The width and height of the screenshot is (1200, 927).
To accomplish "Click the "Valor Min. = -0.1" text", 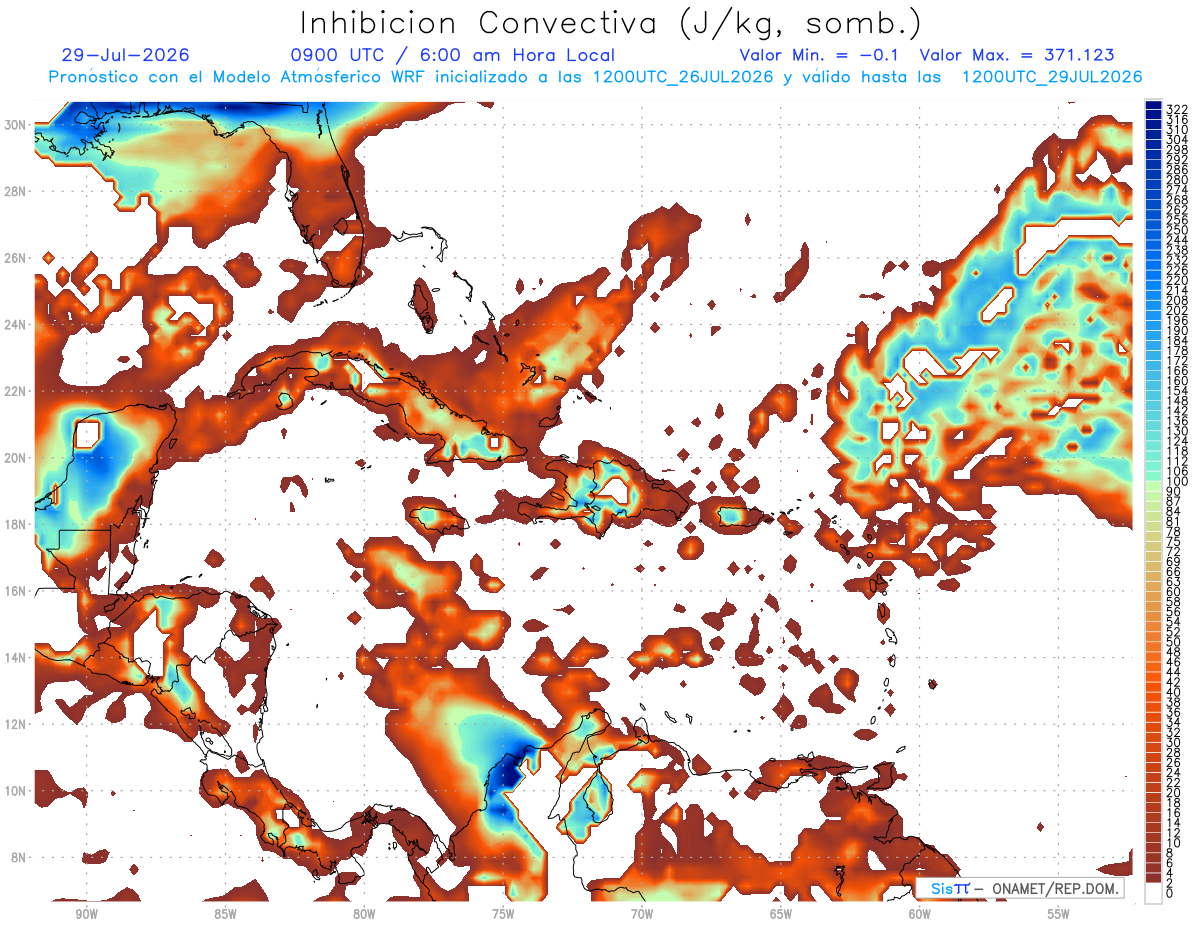I will 820,55.
